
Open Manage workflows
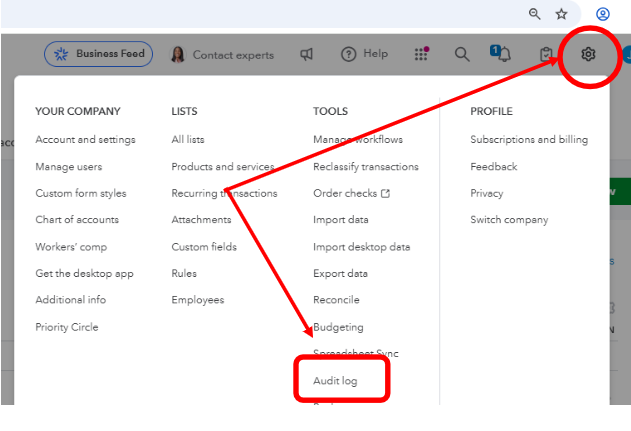pos(358,140)
